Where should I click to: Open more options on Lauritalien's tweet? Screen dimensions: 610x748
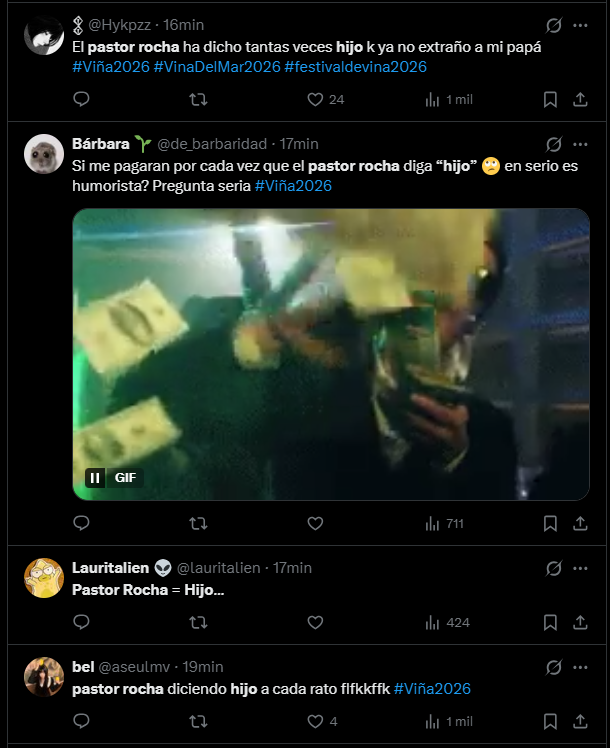coord(581,567)
